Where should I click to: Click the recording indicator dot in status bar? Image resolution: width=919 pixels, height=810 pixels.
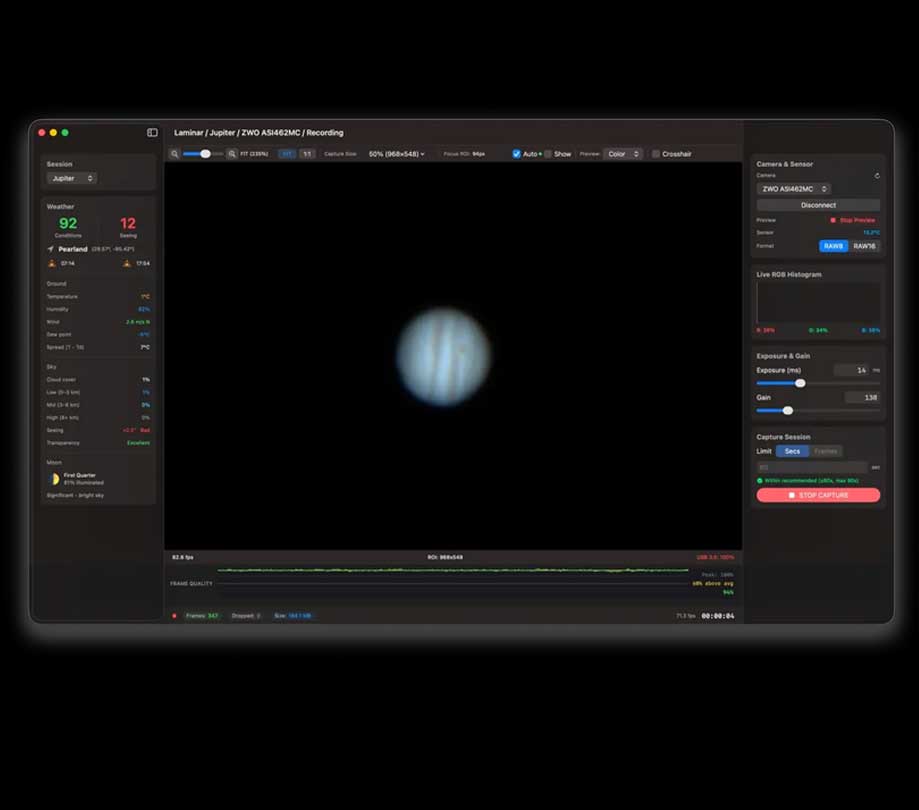[x=172, y=616]
